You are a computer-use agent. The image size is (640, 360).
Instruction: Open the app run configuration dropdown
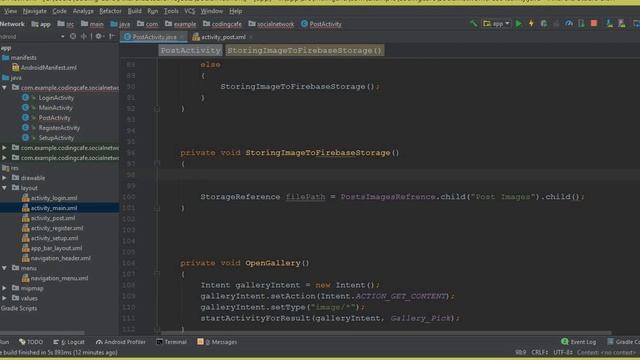[496, 24]
